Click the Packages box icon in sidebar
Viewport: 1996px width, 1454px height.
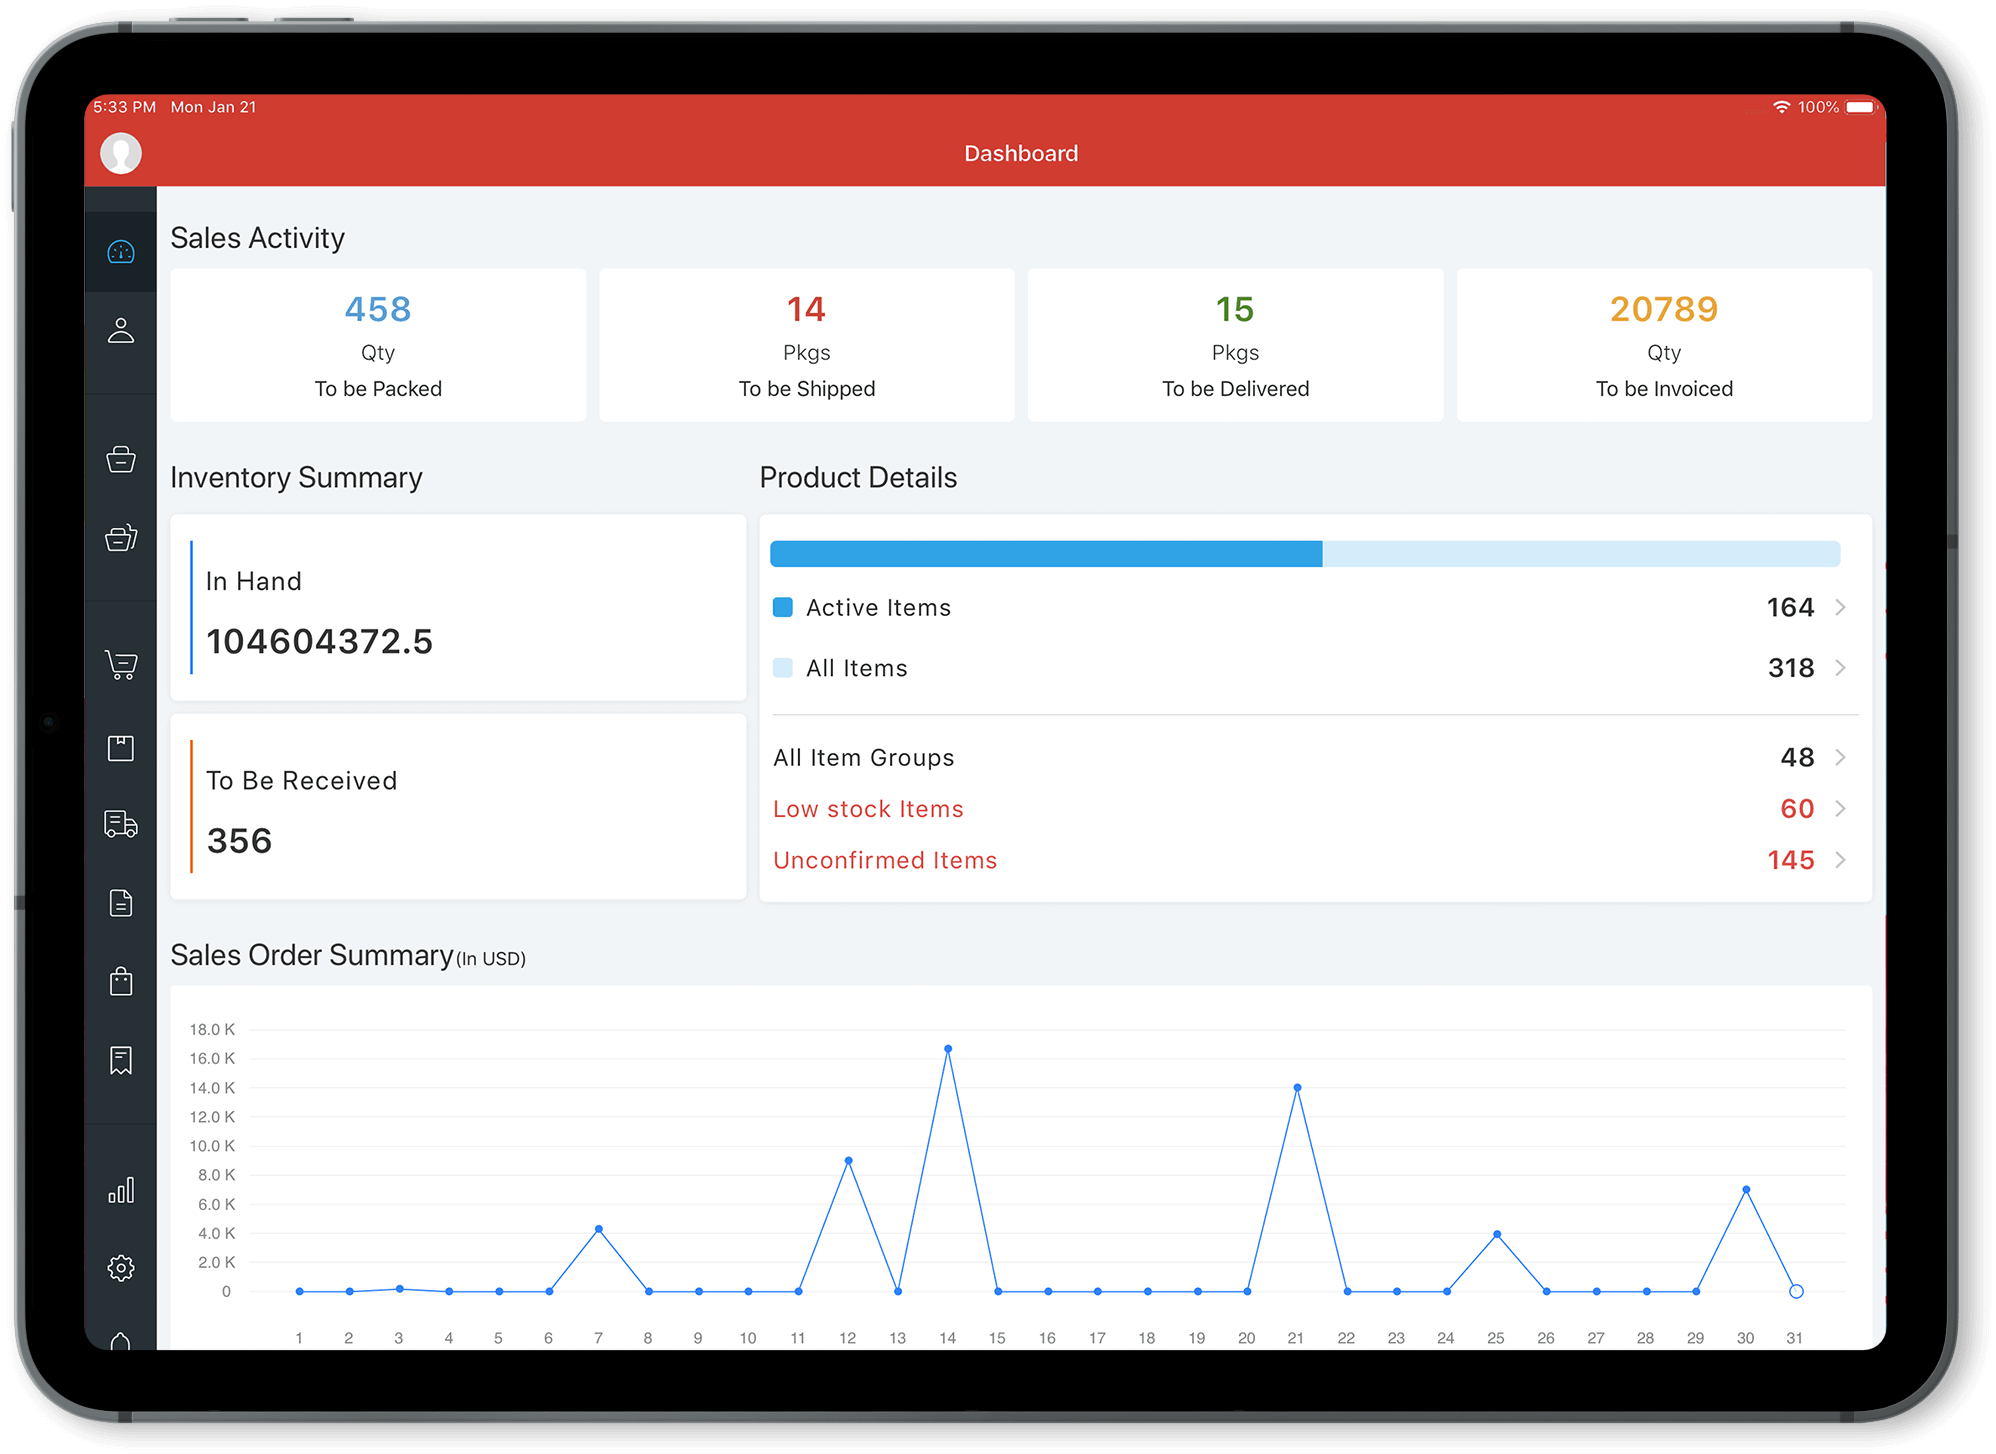tap(120, 747)
